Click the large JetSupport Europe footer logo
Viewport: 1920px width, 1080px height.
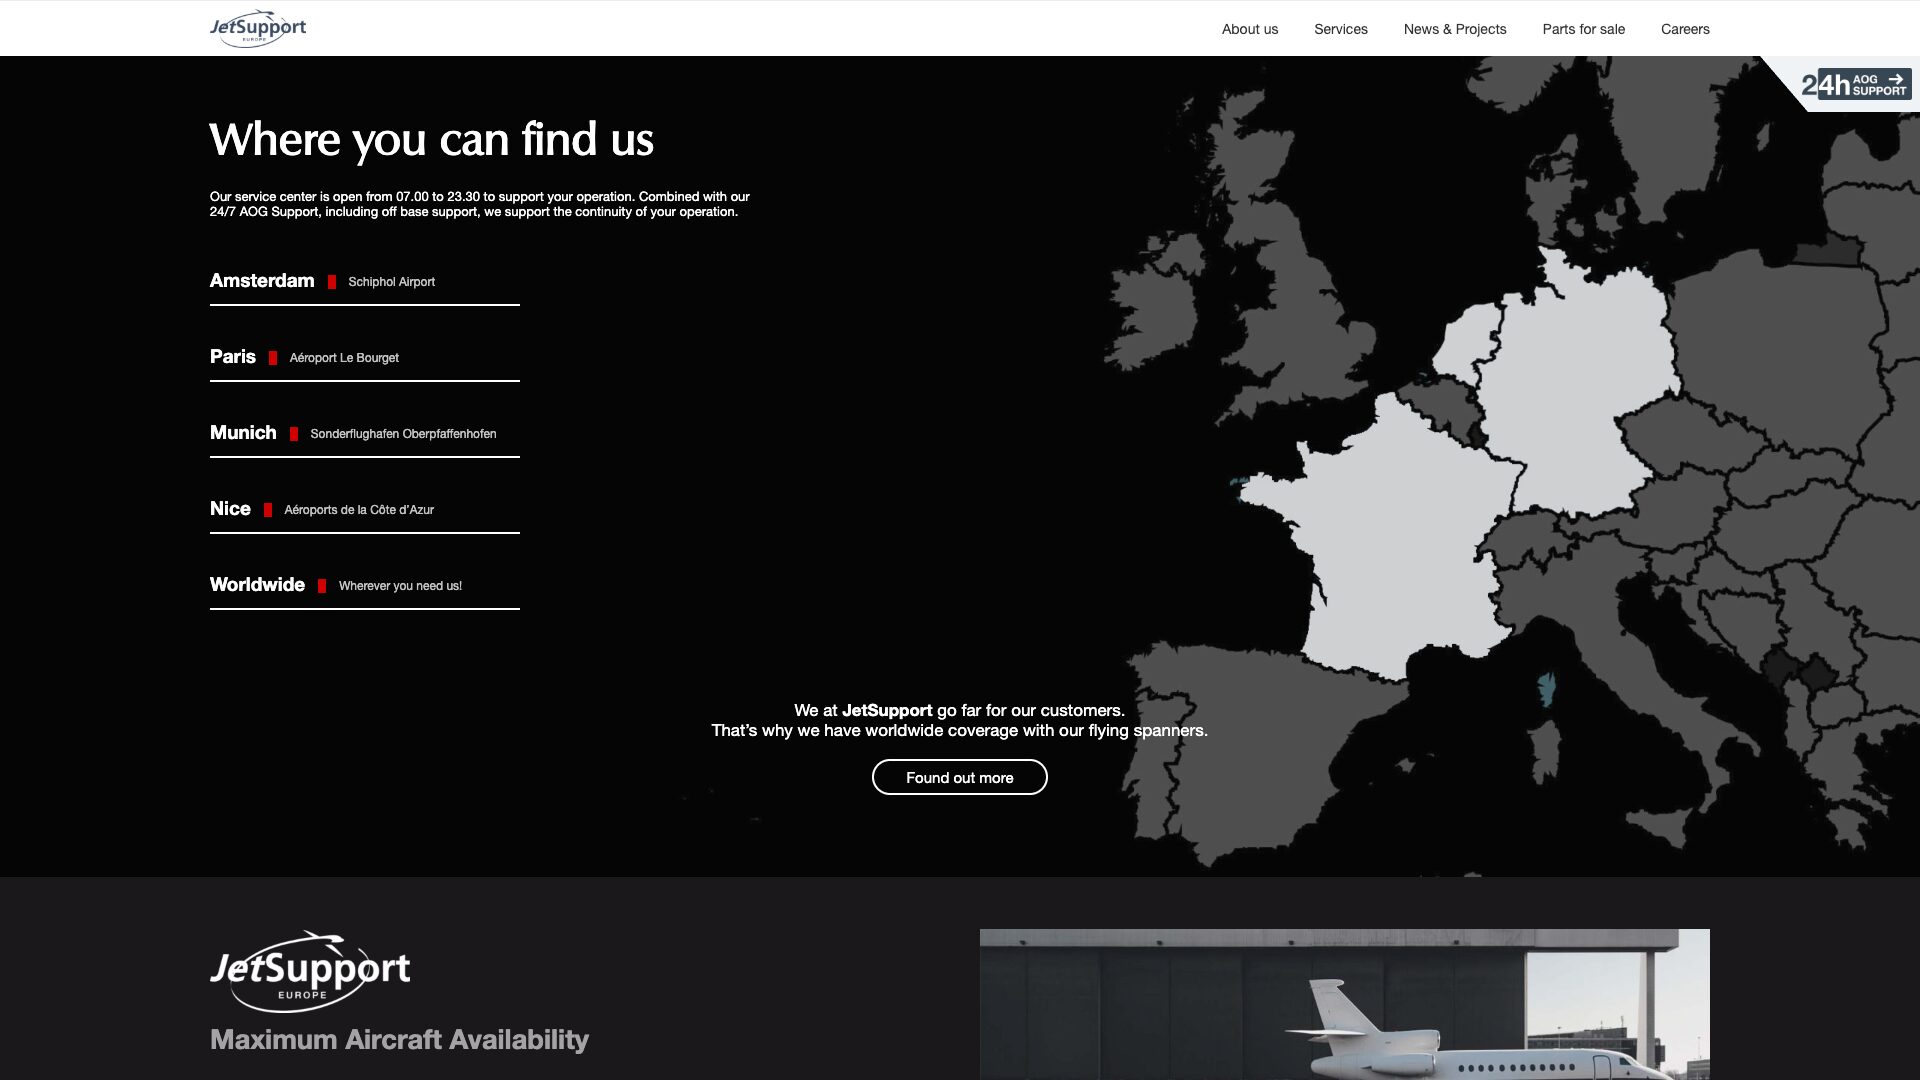coord(310,971)
